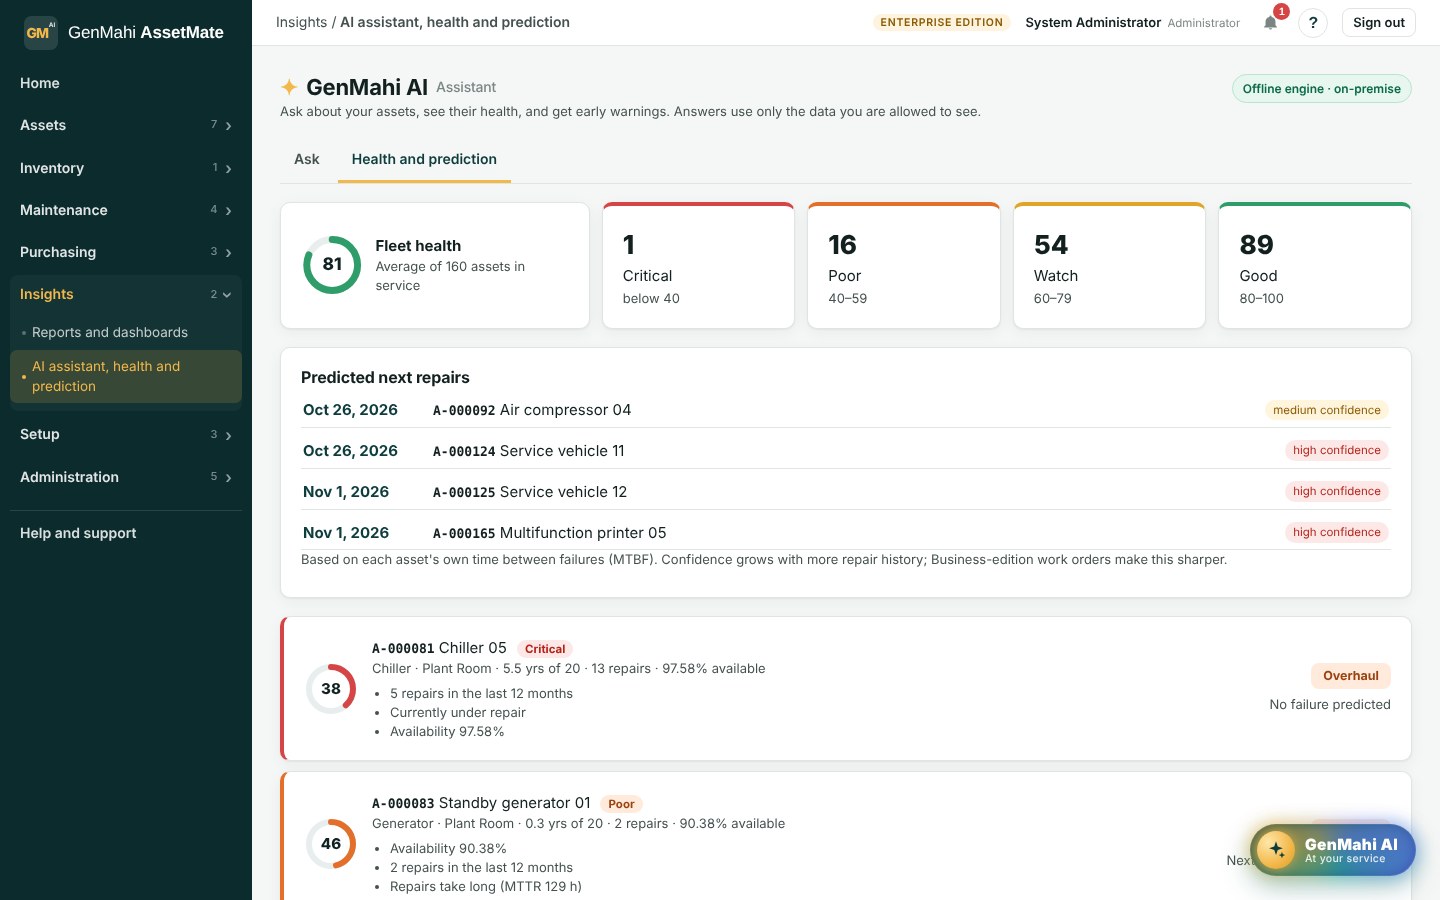Click the Poor badge beside Standby generator 01
The height and width of the screenshot is (900, 1440).
coord(621,804)
